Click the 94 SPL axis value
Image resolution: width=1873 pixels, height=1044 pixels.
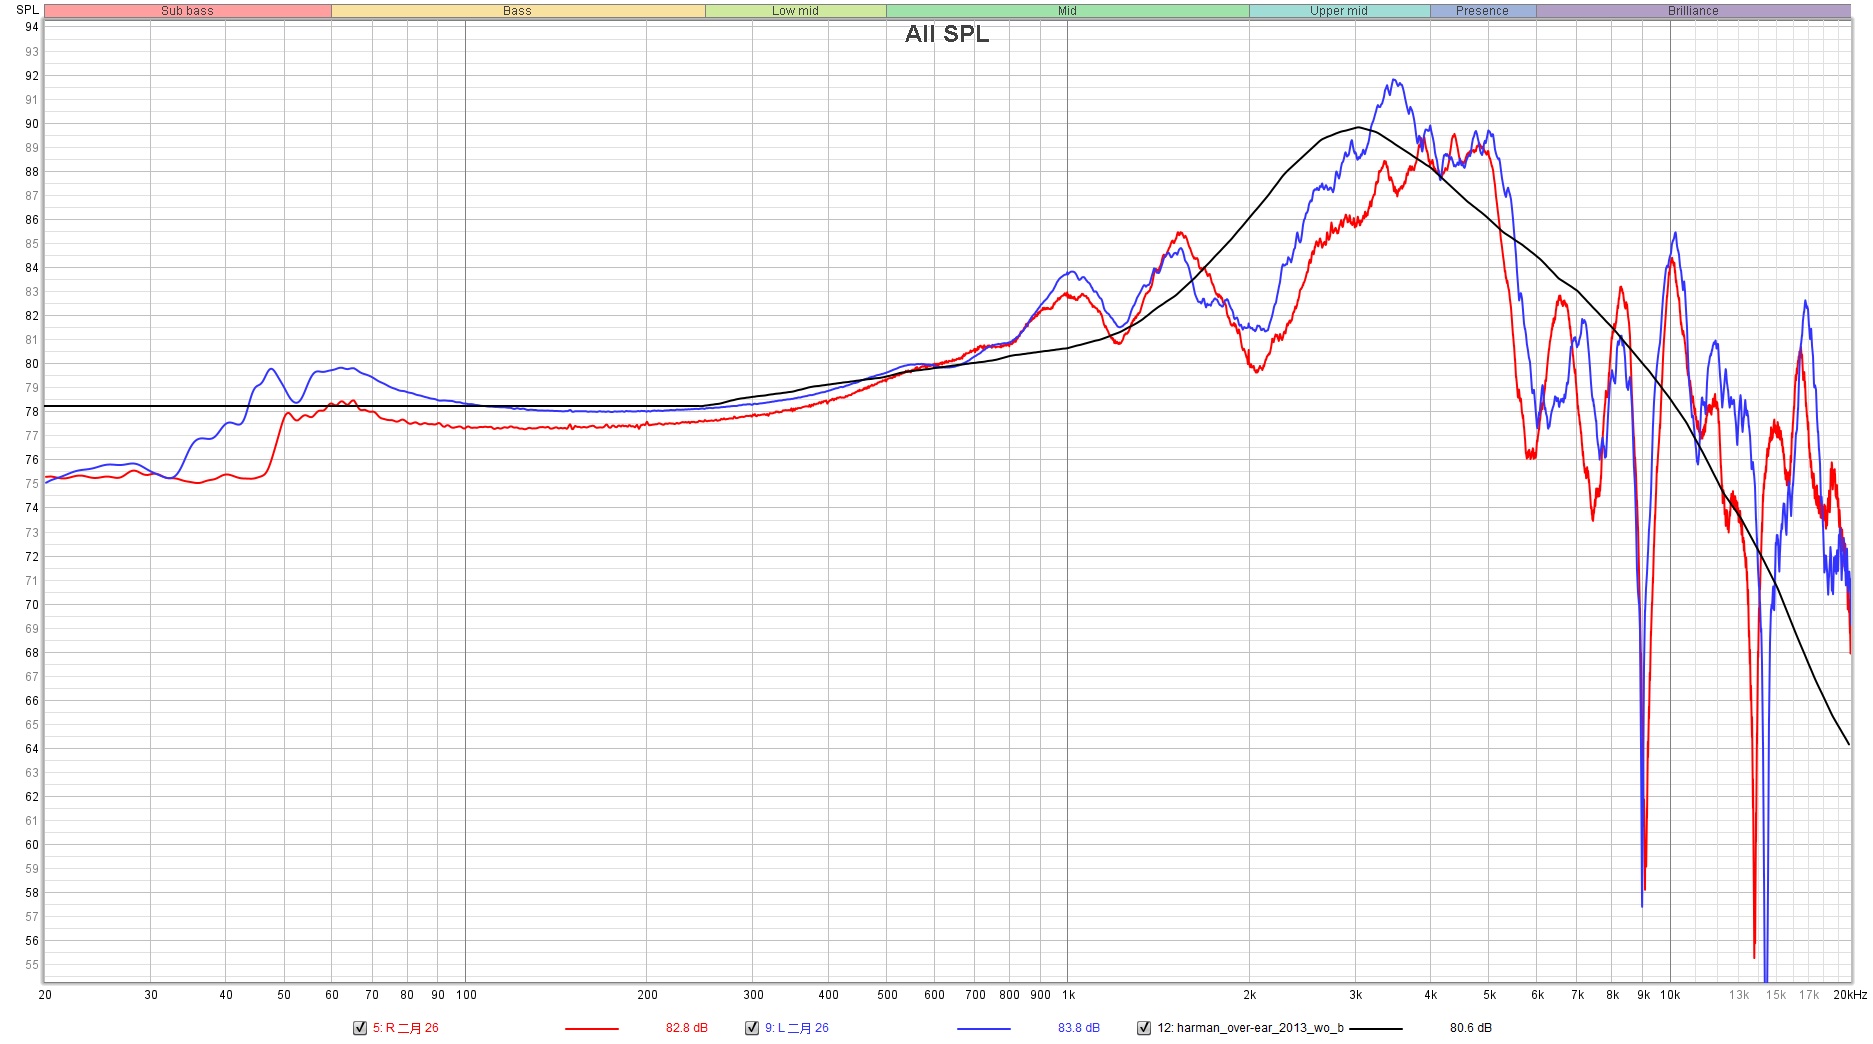click(x=32, y=27)
